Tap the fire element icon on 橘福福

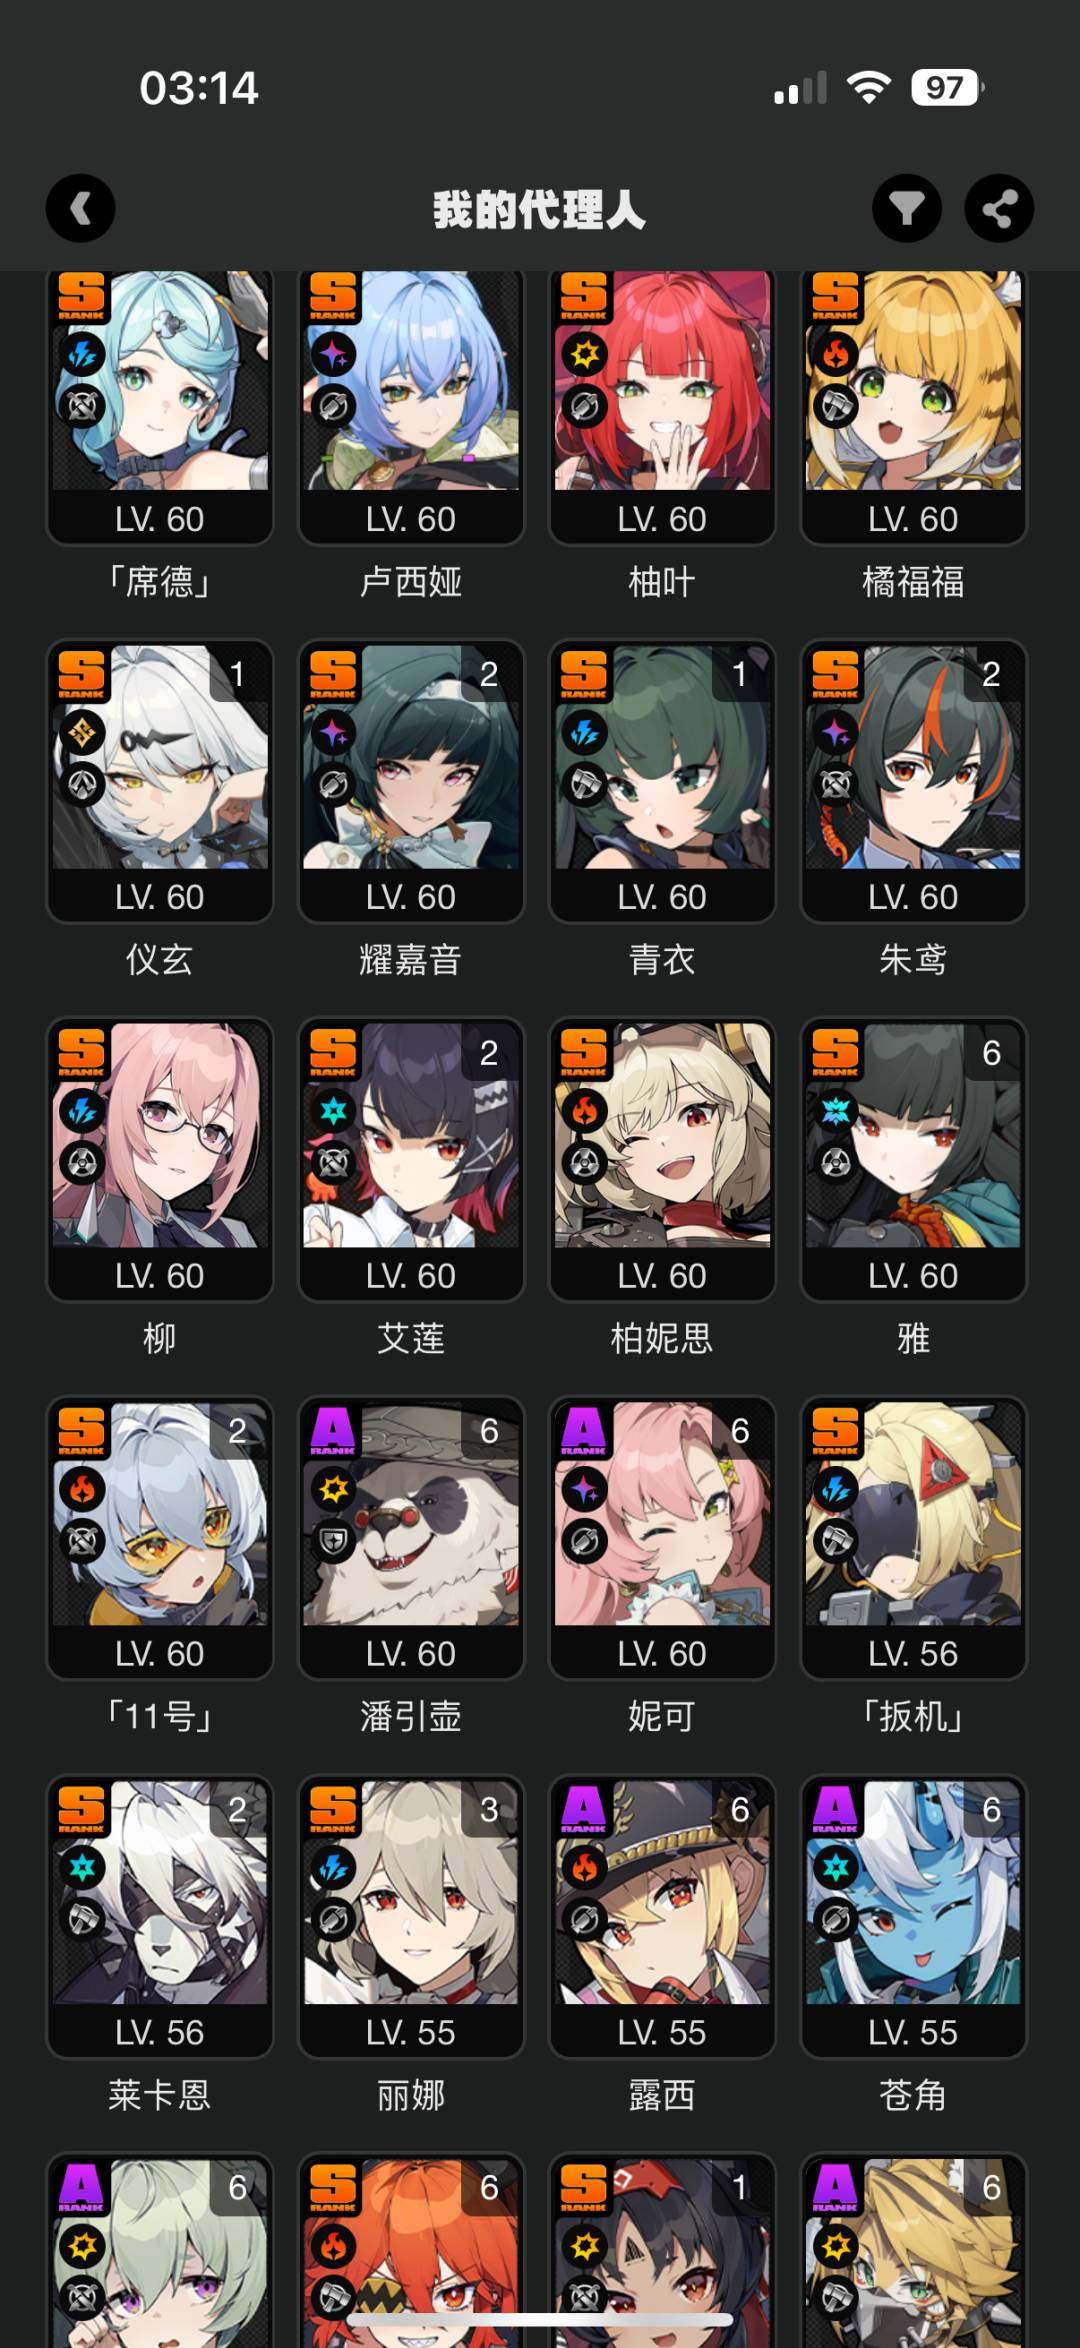click(x=836, y=354)
